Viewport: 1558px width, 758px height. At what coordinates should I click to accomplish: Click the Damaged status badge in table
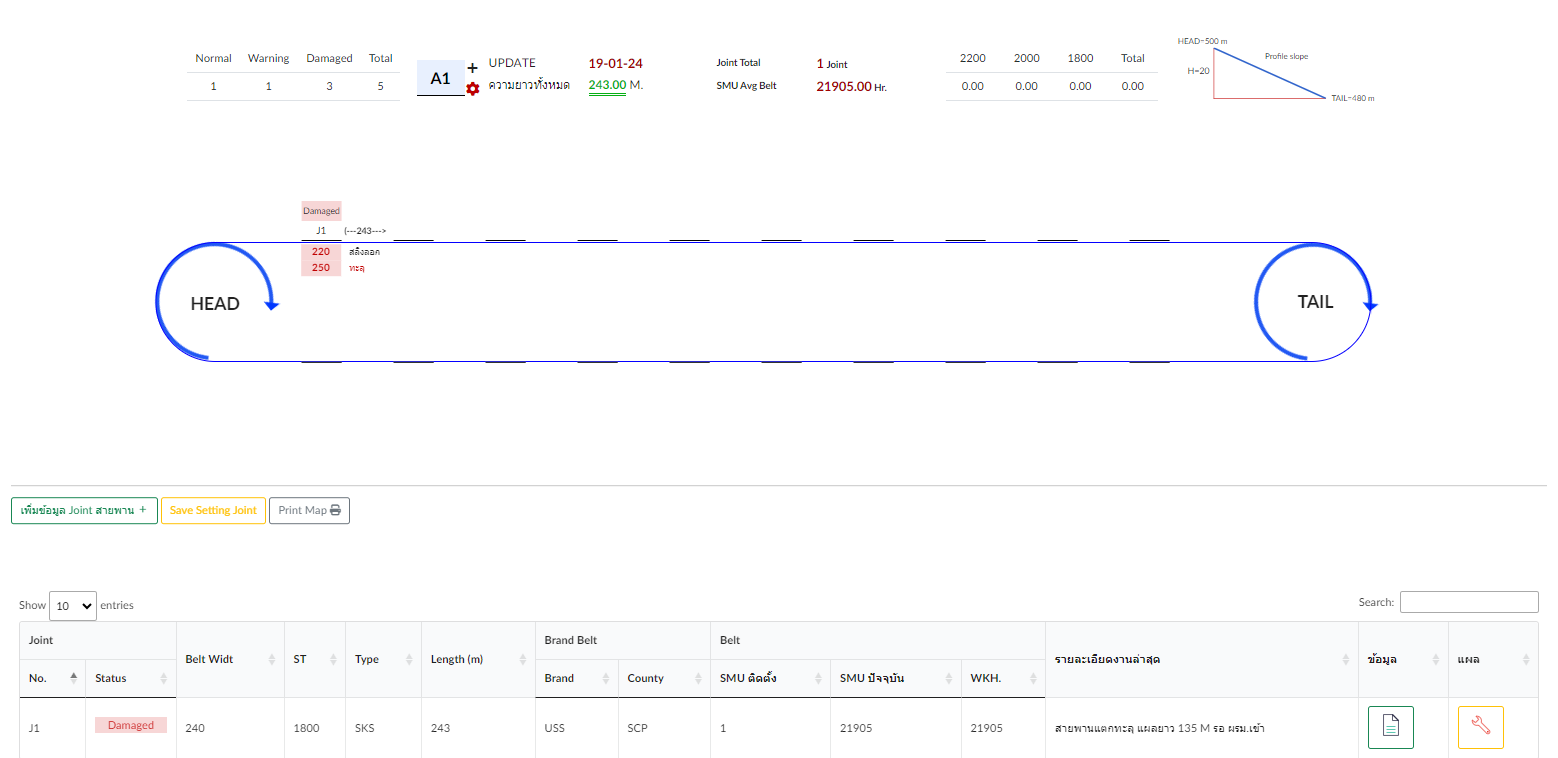(131, 725)
